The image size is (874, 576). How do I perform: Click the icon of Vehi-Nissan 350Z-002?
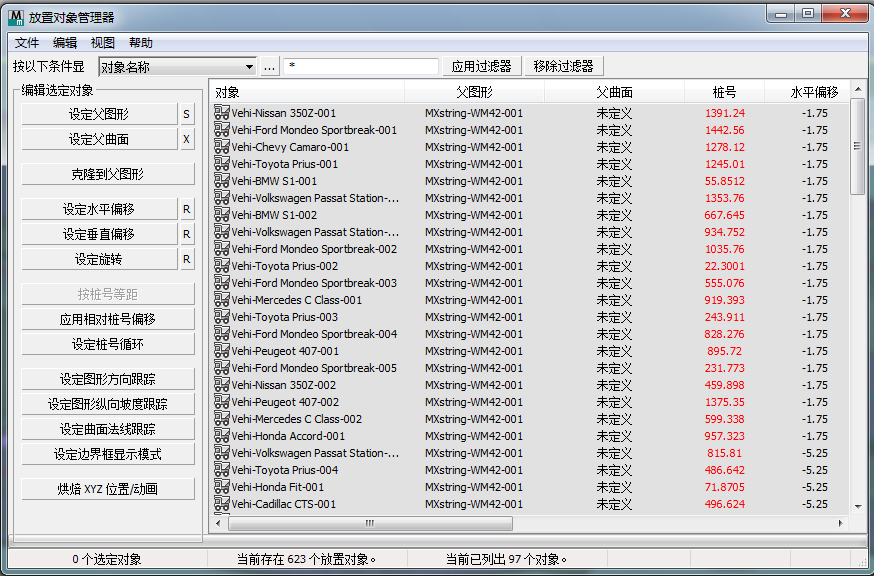pos(221,385)
